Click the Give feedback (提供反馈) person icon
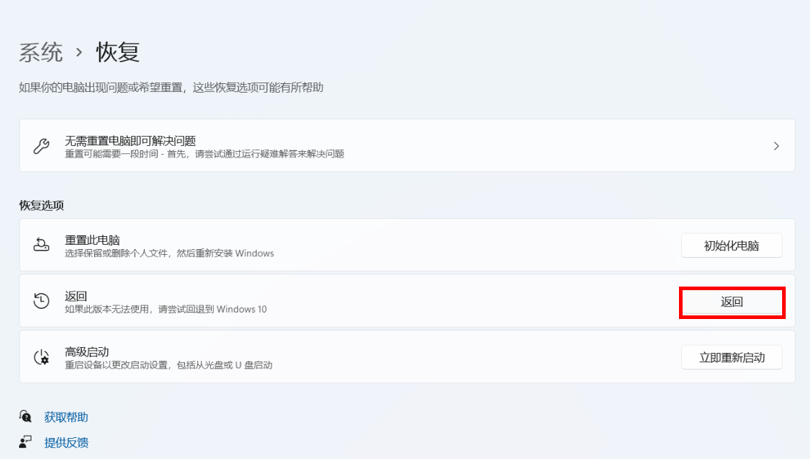The width and height of the screenshot is (810, 459). (26, 442)
